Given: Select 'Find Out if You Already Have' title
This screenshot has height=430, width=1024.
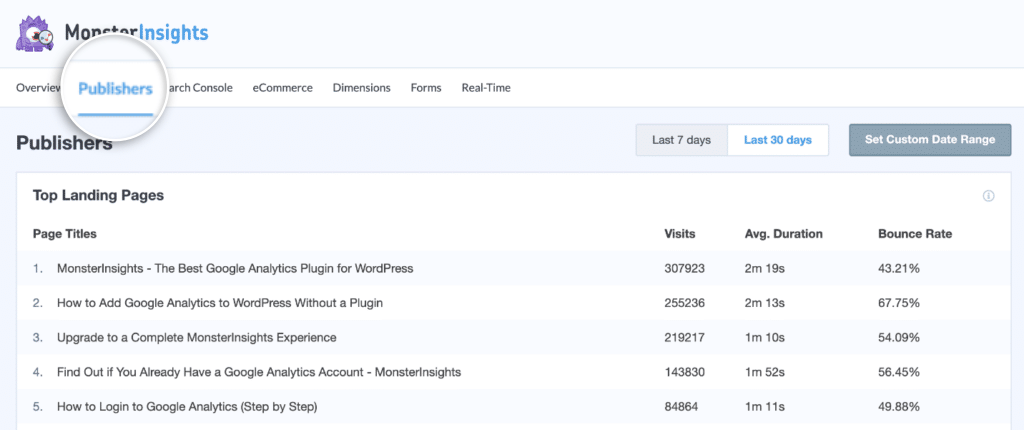Looking at the screenshot, I should pyautogui.click(x=259, y=372).
